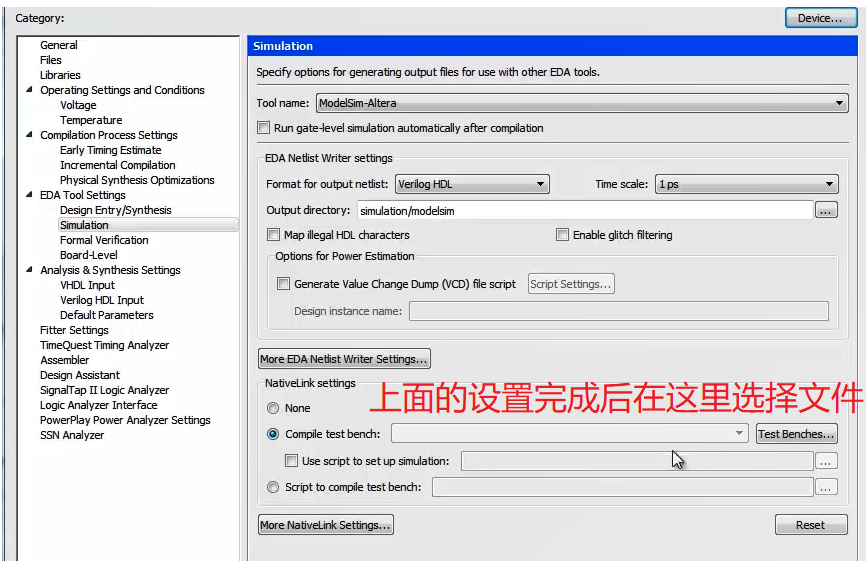Browse for the test bench compile script
866x561 pixels.
point(826,488)
